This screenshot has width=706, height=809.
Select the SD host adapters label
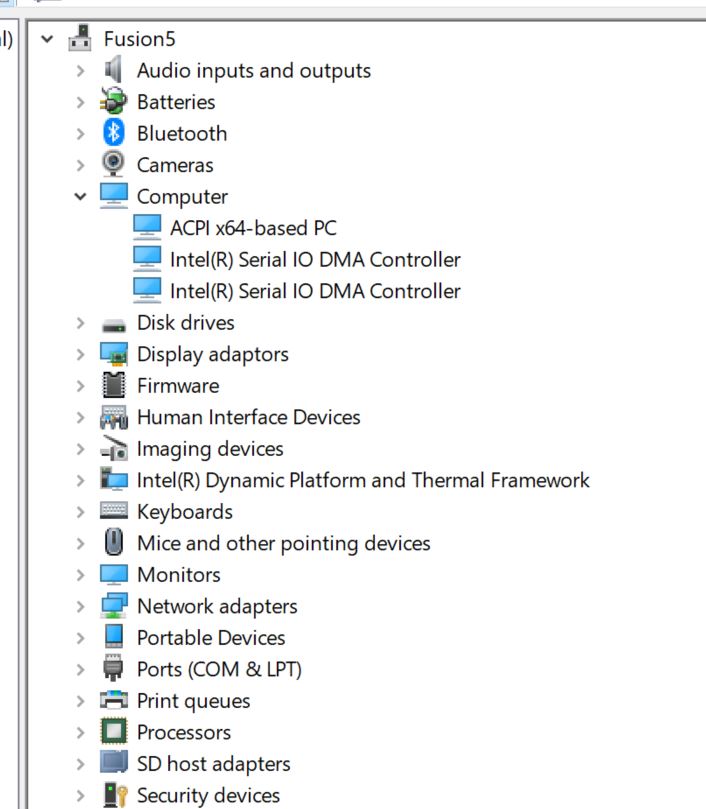point(213,764)
